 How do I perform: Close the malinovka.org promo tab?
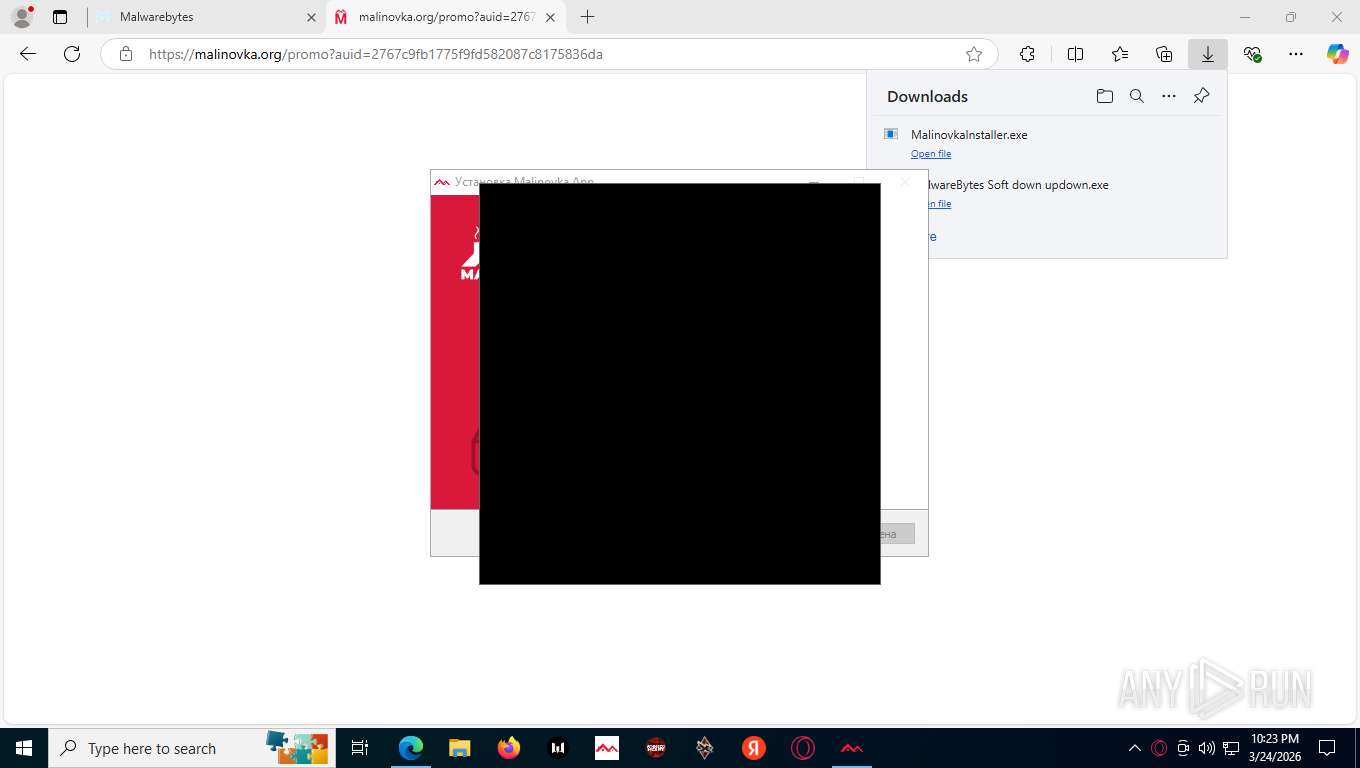(551, 17)
